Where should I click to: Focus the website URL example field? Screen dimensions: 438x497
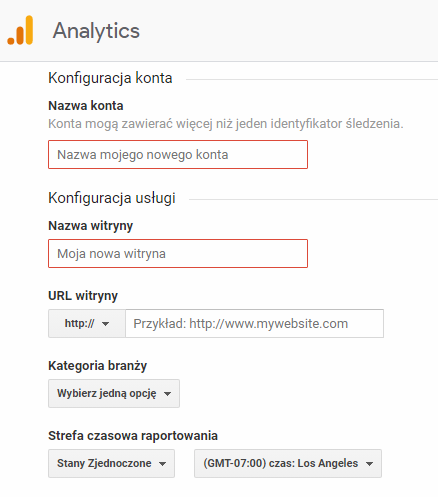[254, 323]
